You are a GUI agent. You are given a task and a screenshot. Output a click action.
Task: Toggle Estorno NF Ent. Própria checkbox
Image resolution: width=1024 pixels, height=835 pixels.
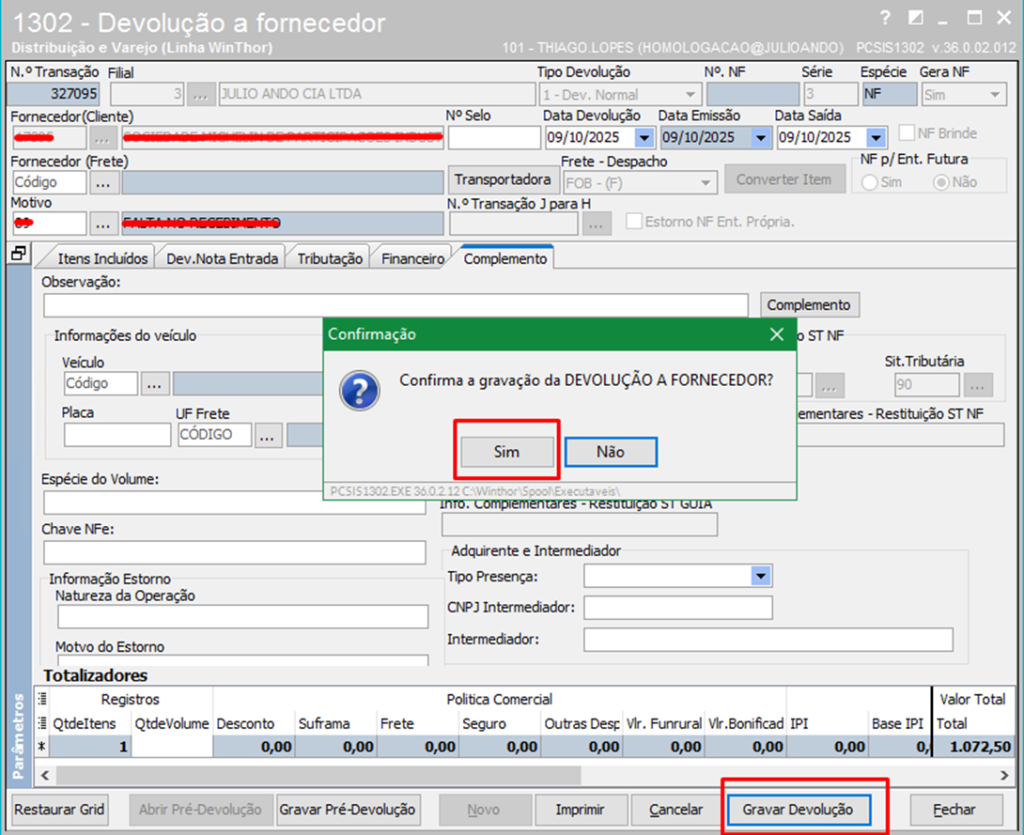(634, 221)
